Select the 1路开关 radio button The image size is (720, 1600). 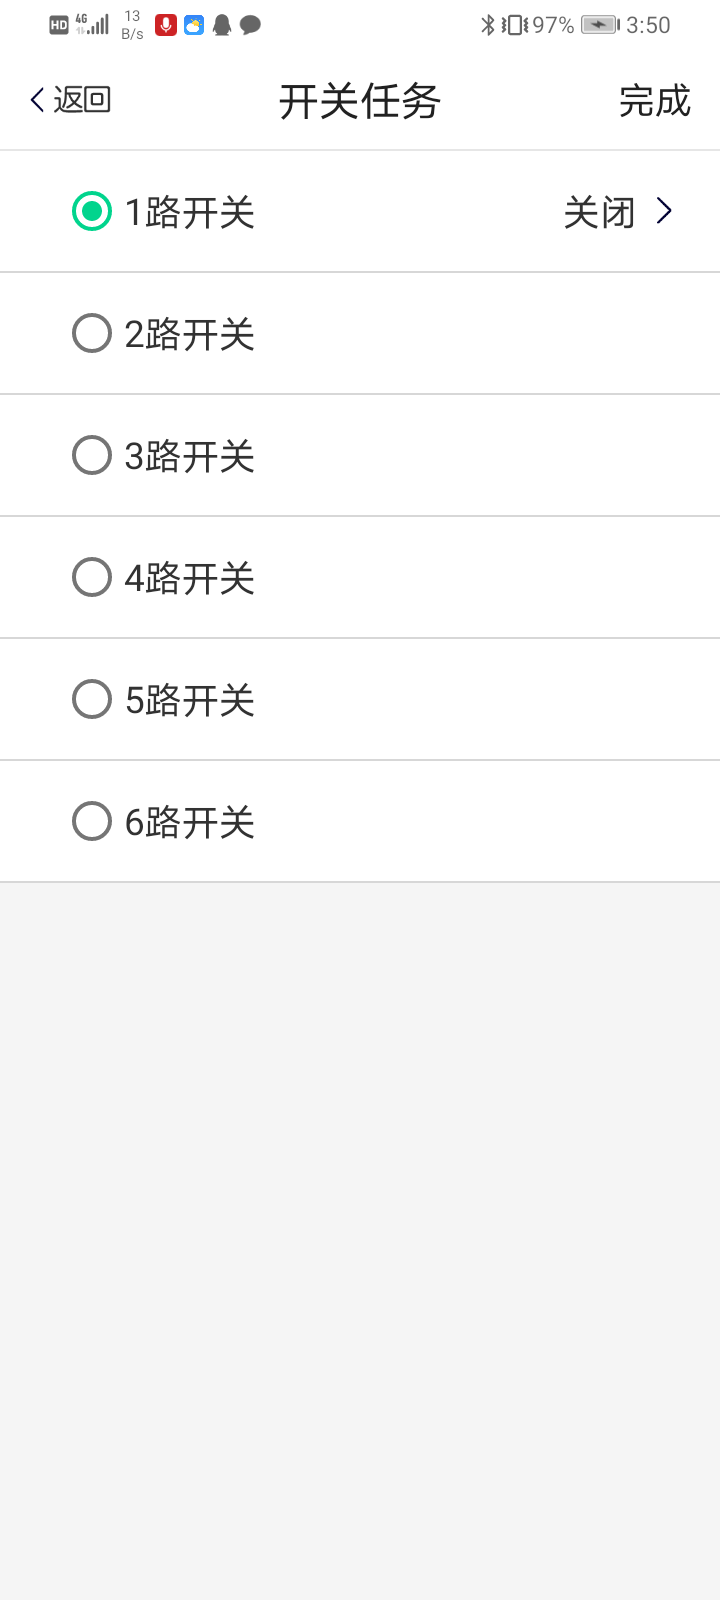[92, 211]
